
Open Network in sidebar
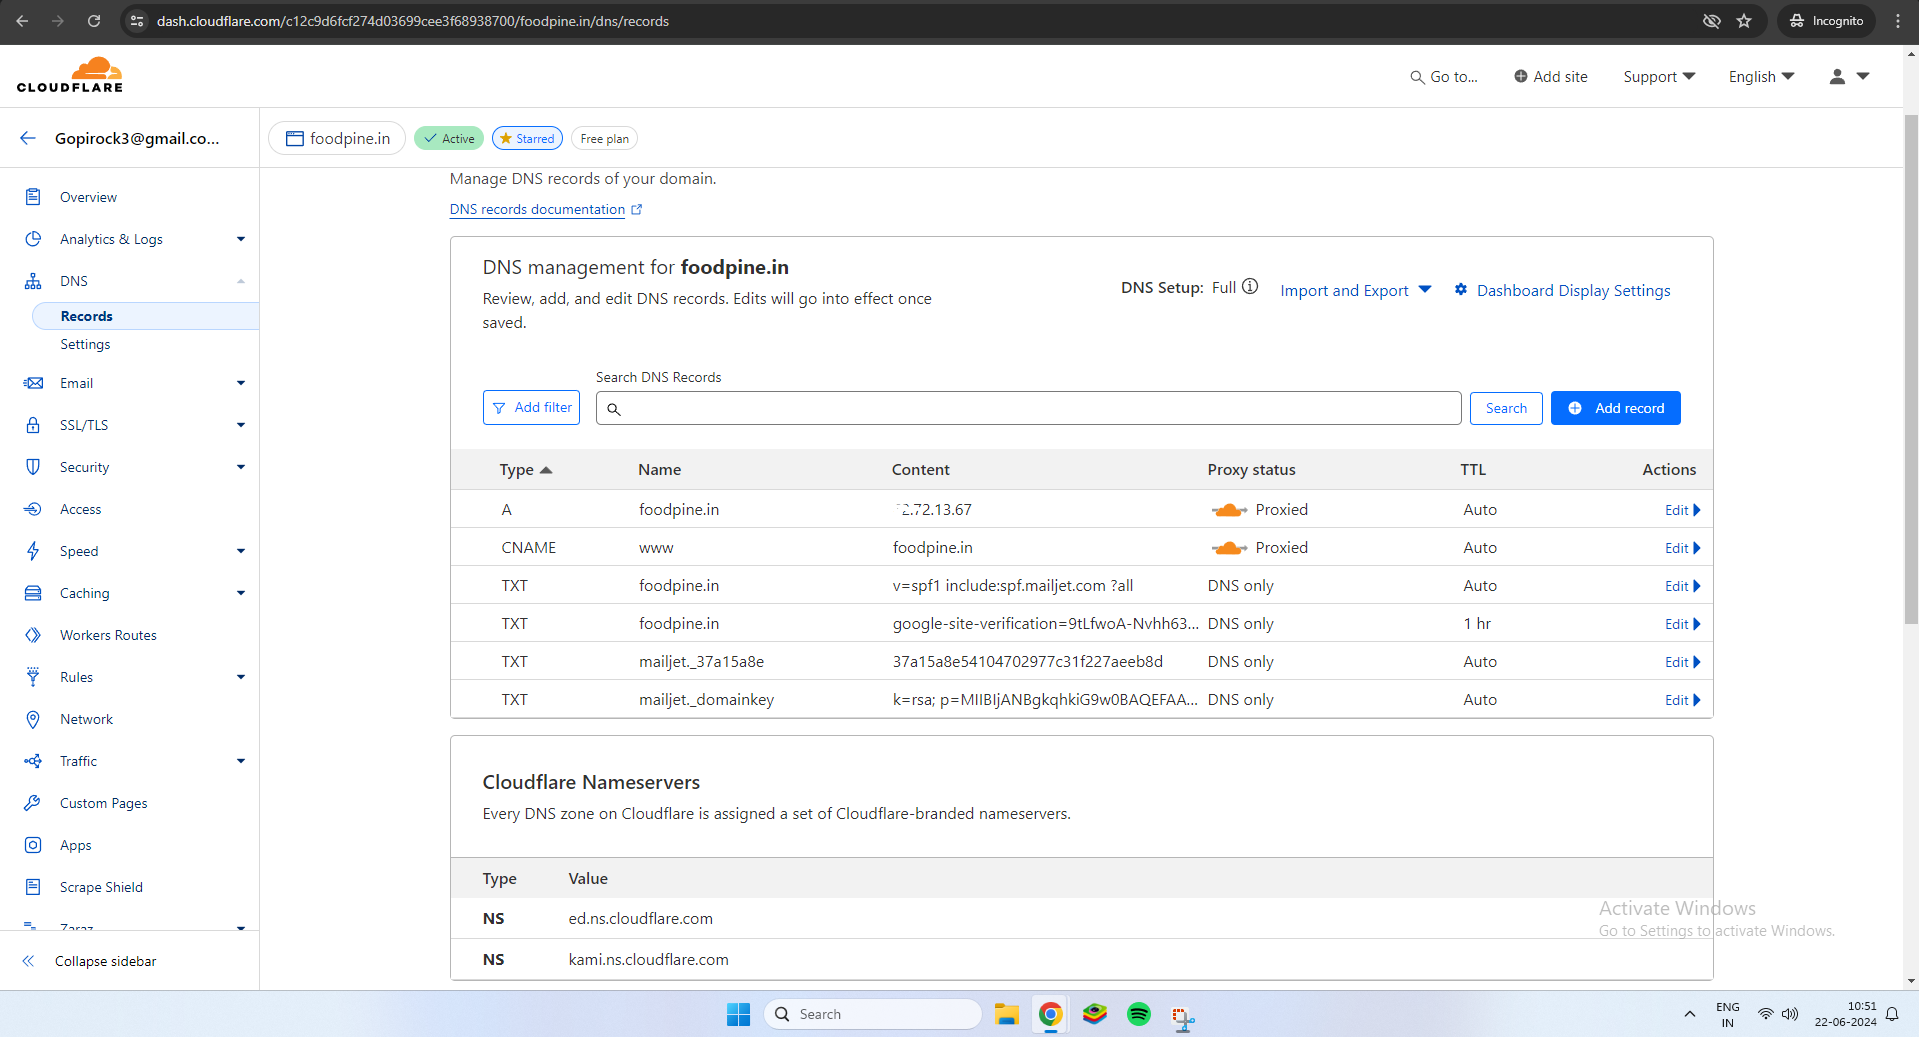click(86, 719)
